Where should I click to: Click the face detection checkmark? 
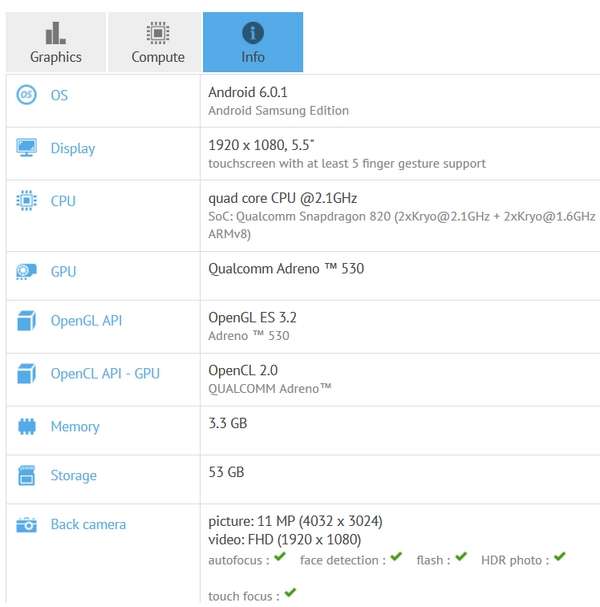click(x=396, y=557)
